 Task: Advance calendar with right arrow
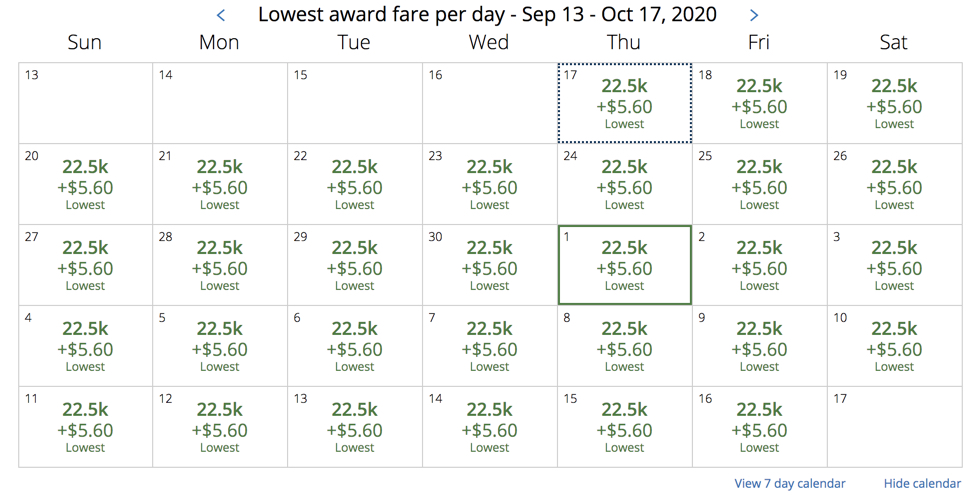tap(754, 15)
